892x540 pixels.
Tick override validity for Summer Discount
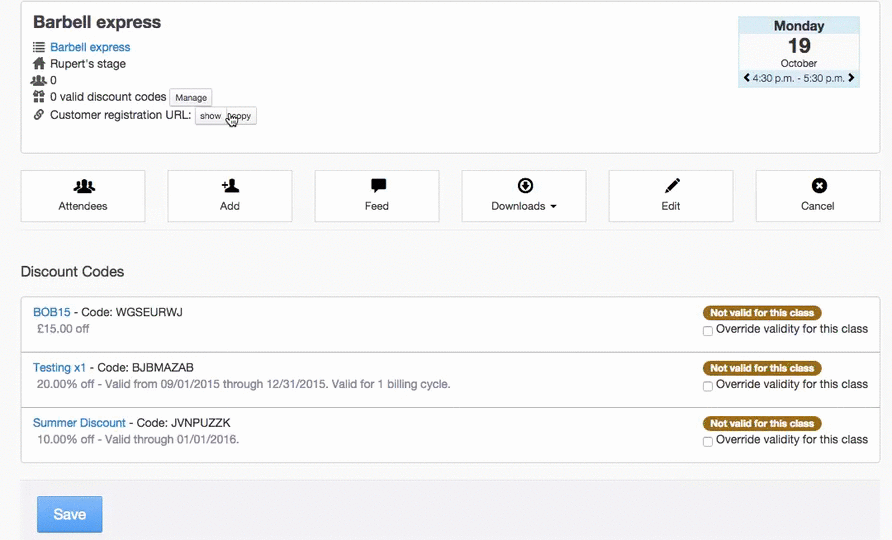(708, 441)
